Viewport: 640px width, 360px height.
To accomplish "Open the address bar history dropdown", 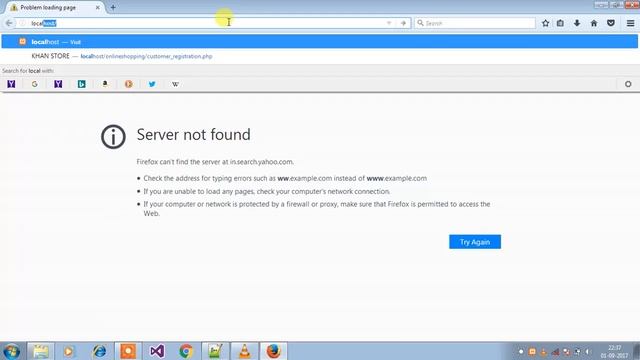I will tap(389, 23).
